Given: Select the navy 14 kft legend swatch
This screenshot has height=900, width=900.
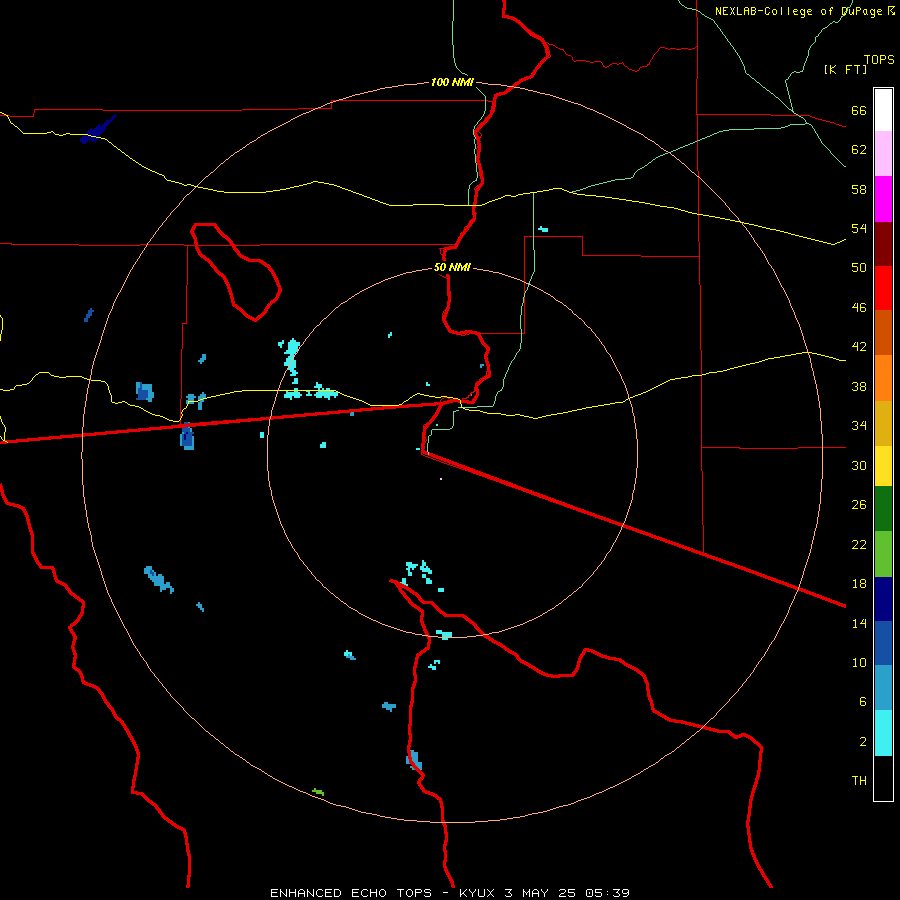Looking at the screenshot, I should 883,599.
